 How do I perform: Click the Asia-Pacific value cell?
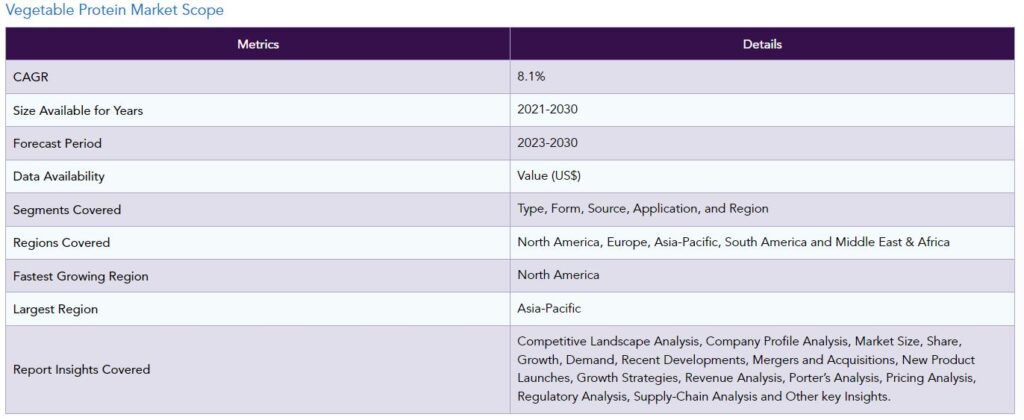tap(549, 309)
